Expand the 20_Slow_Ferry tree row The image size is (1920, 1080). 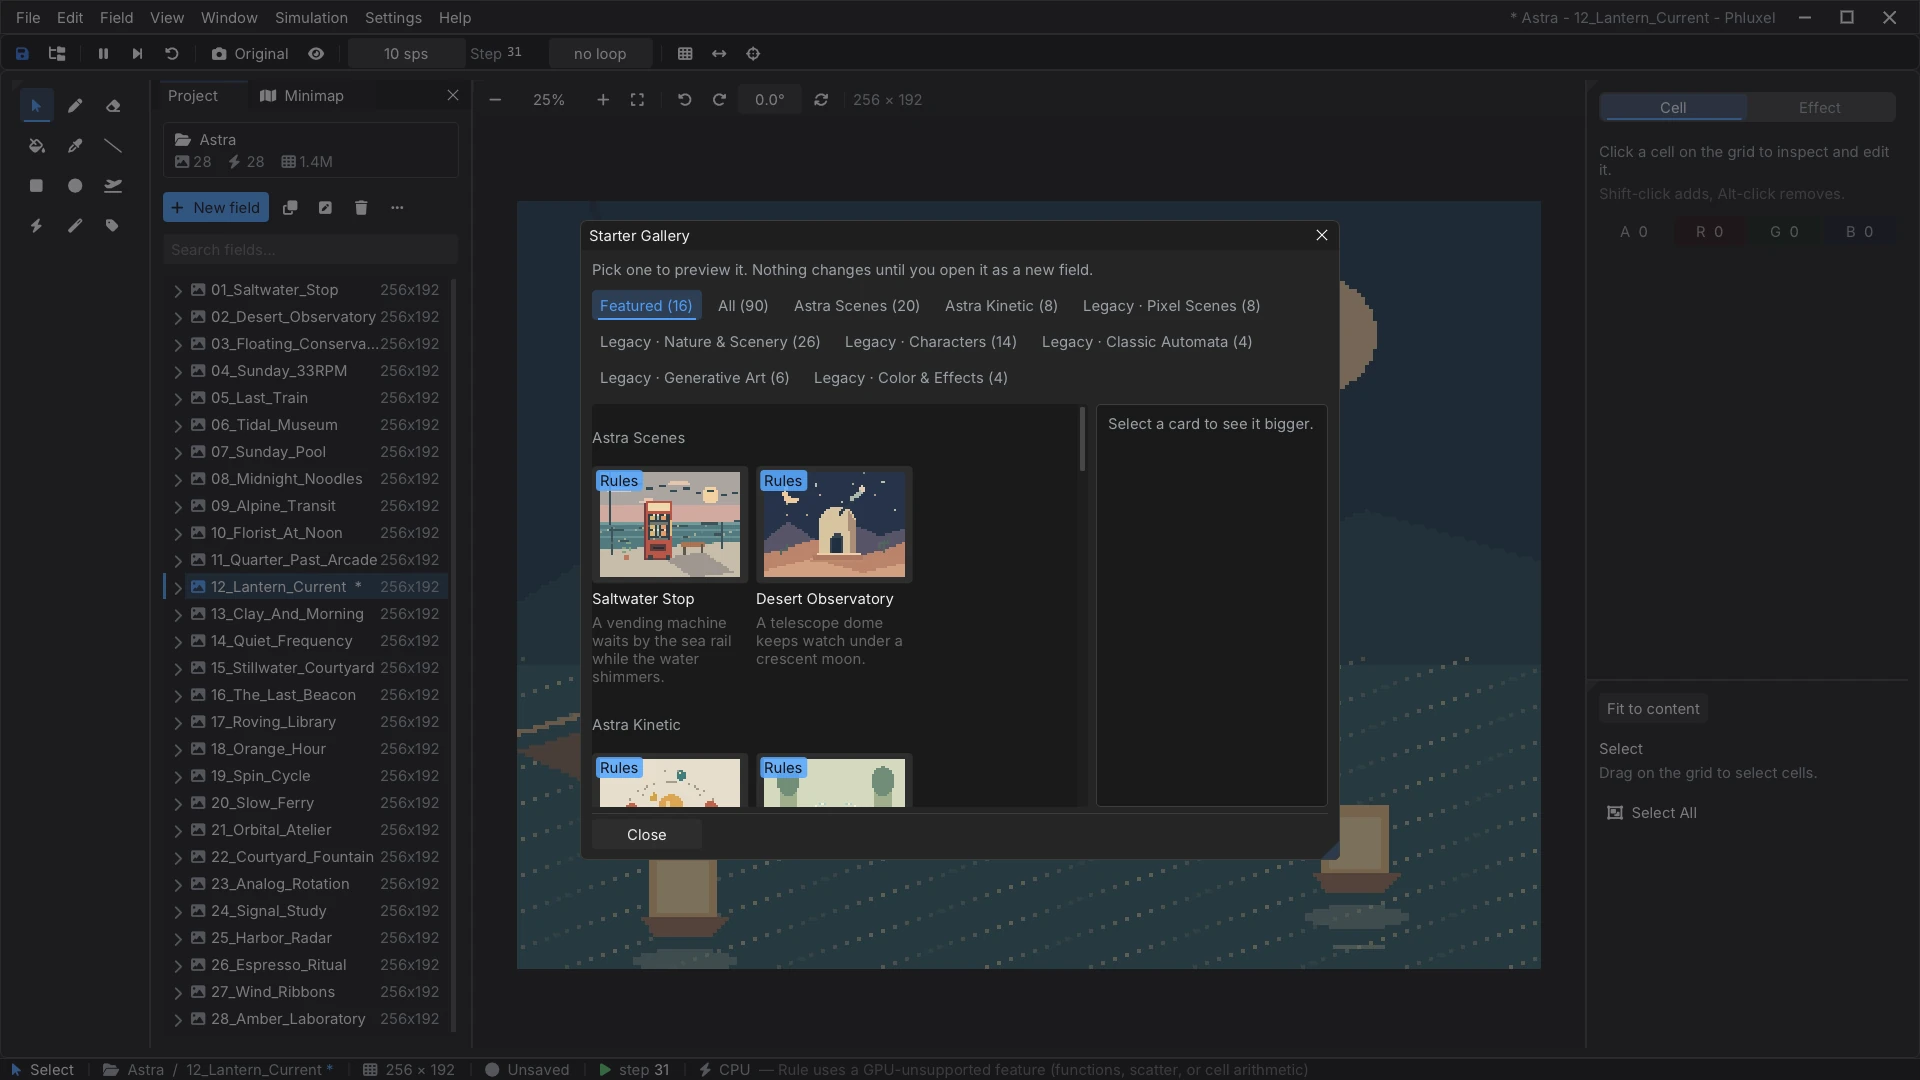pyautogui.click(x=178, y=804)
